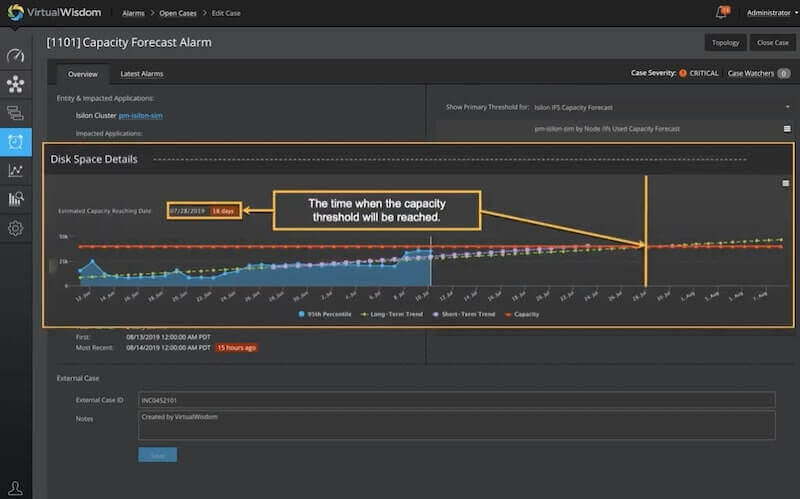The image size is (800, 499).
Task: Go to Open Cases breadcrumb
Action: [178, 13]
